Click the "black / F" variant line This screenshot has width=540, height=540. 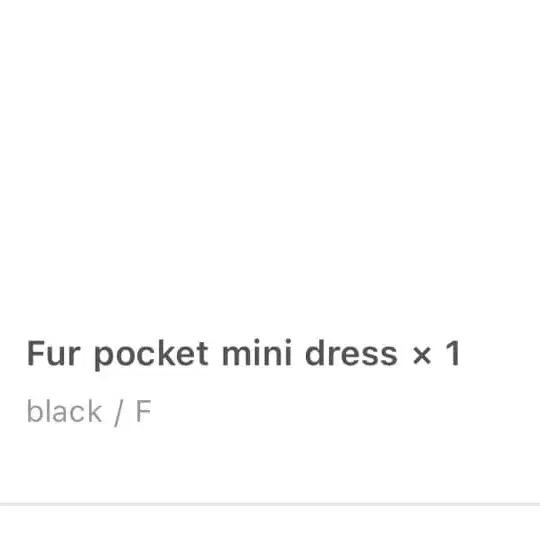89,412
